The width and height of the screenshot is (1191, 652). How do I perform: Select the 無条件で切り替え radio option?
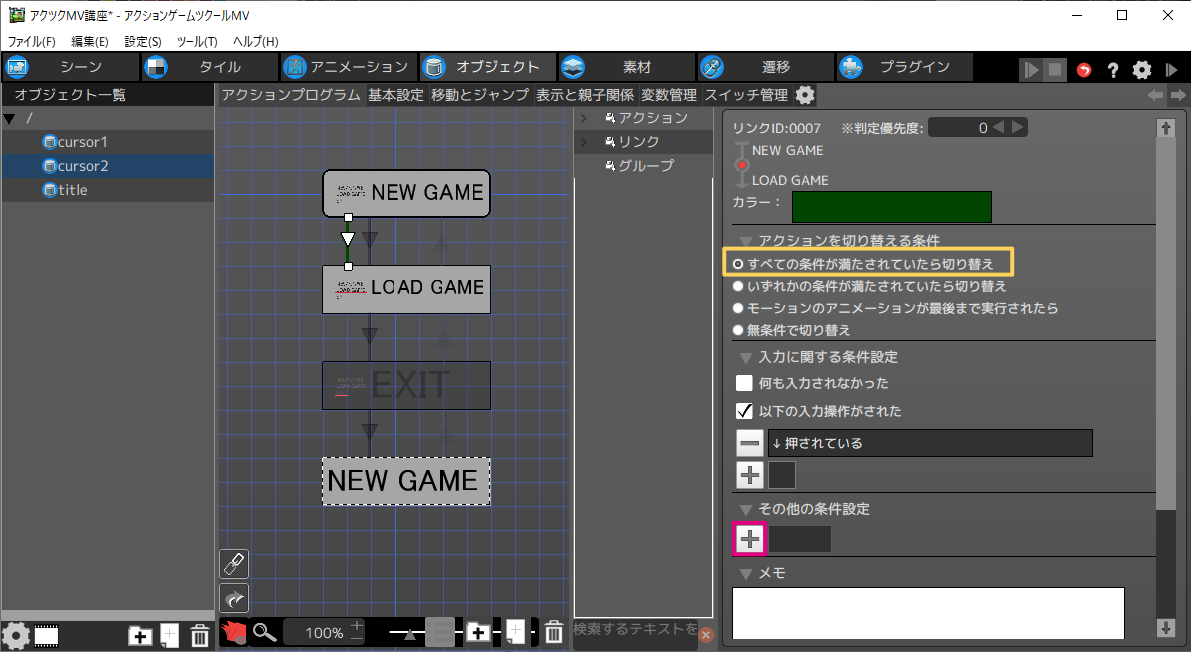click(738, 330)
